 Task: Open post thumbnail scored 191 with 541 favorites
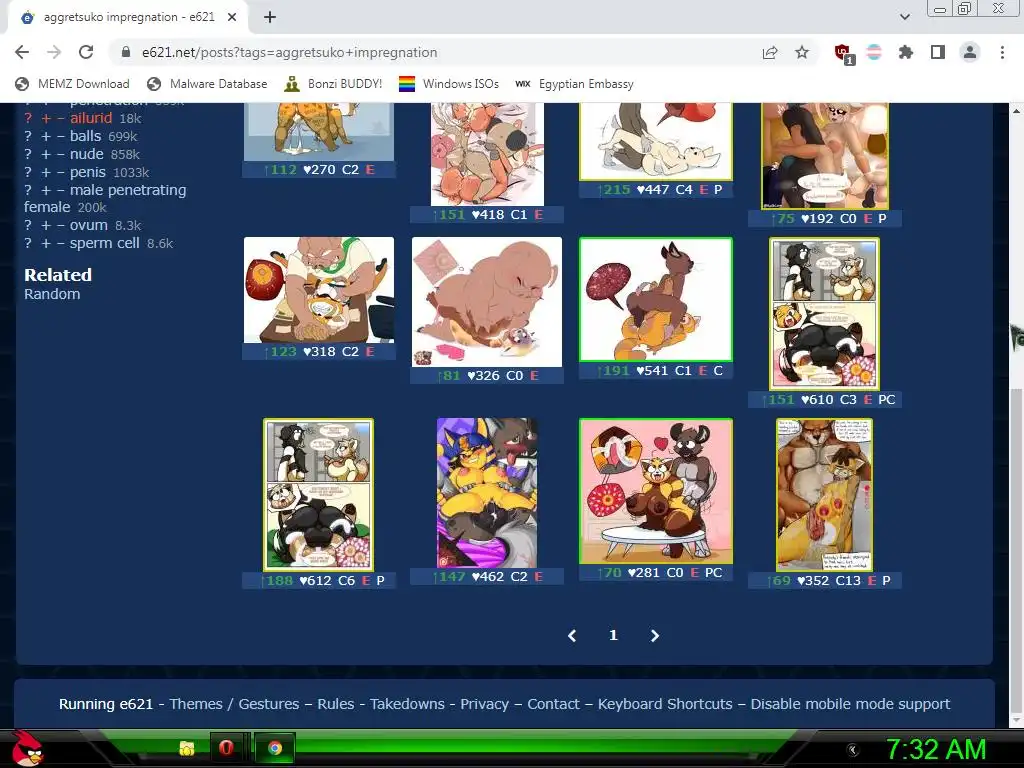tap(656, 299)
